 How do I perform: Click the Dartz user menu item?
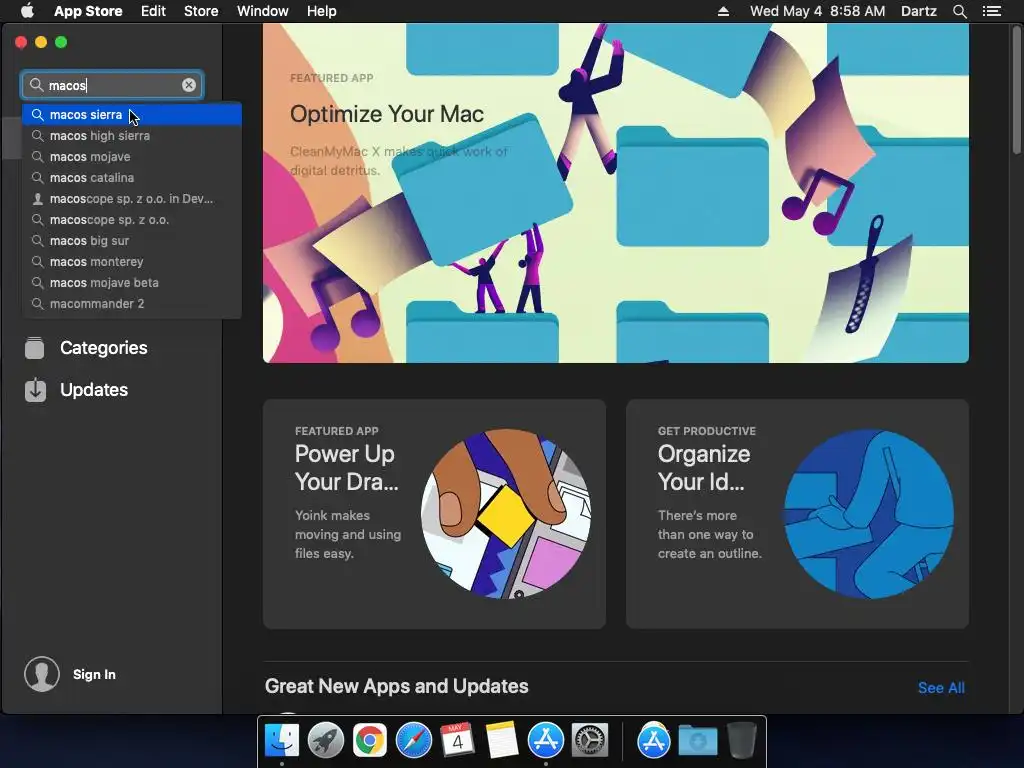point(919,11)
